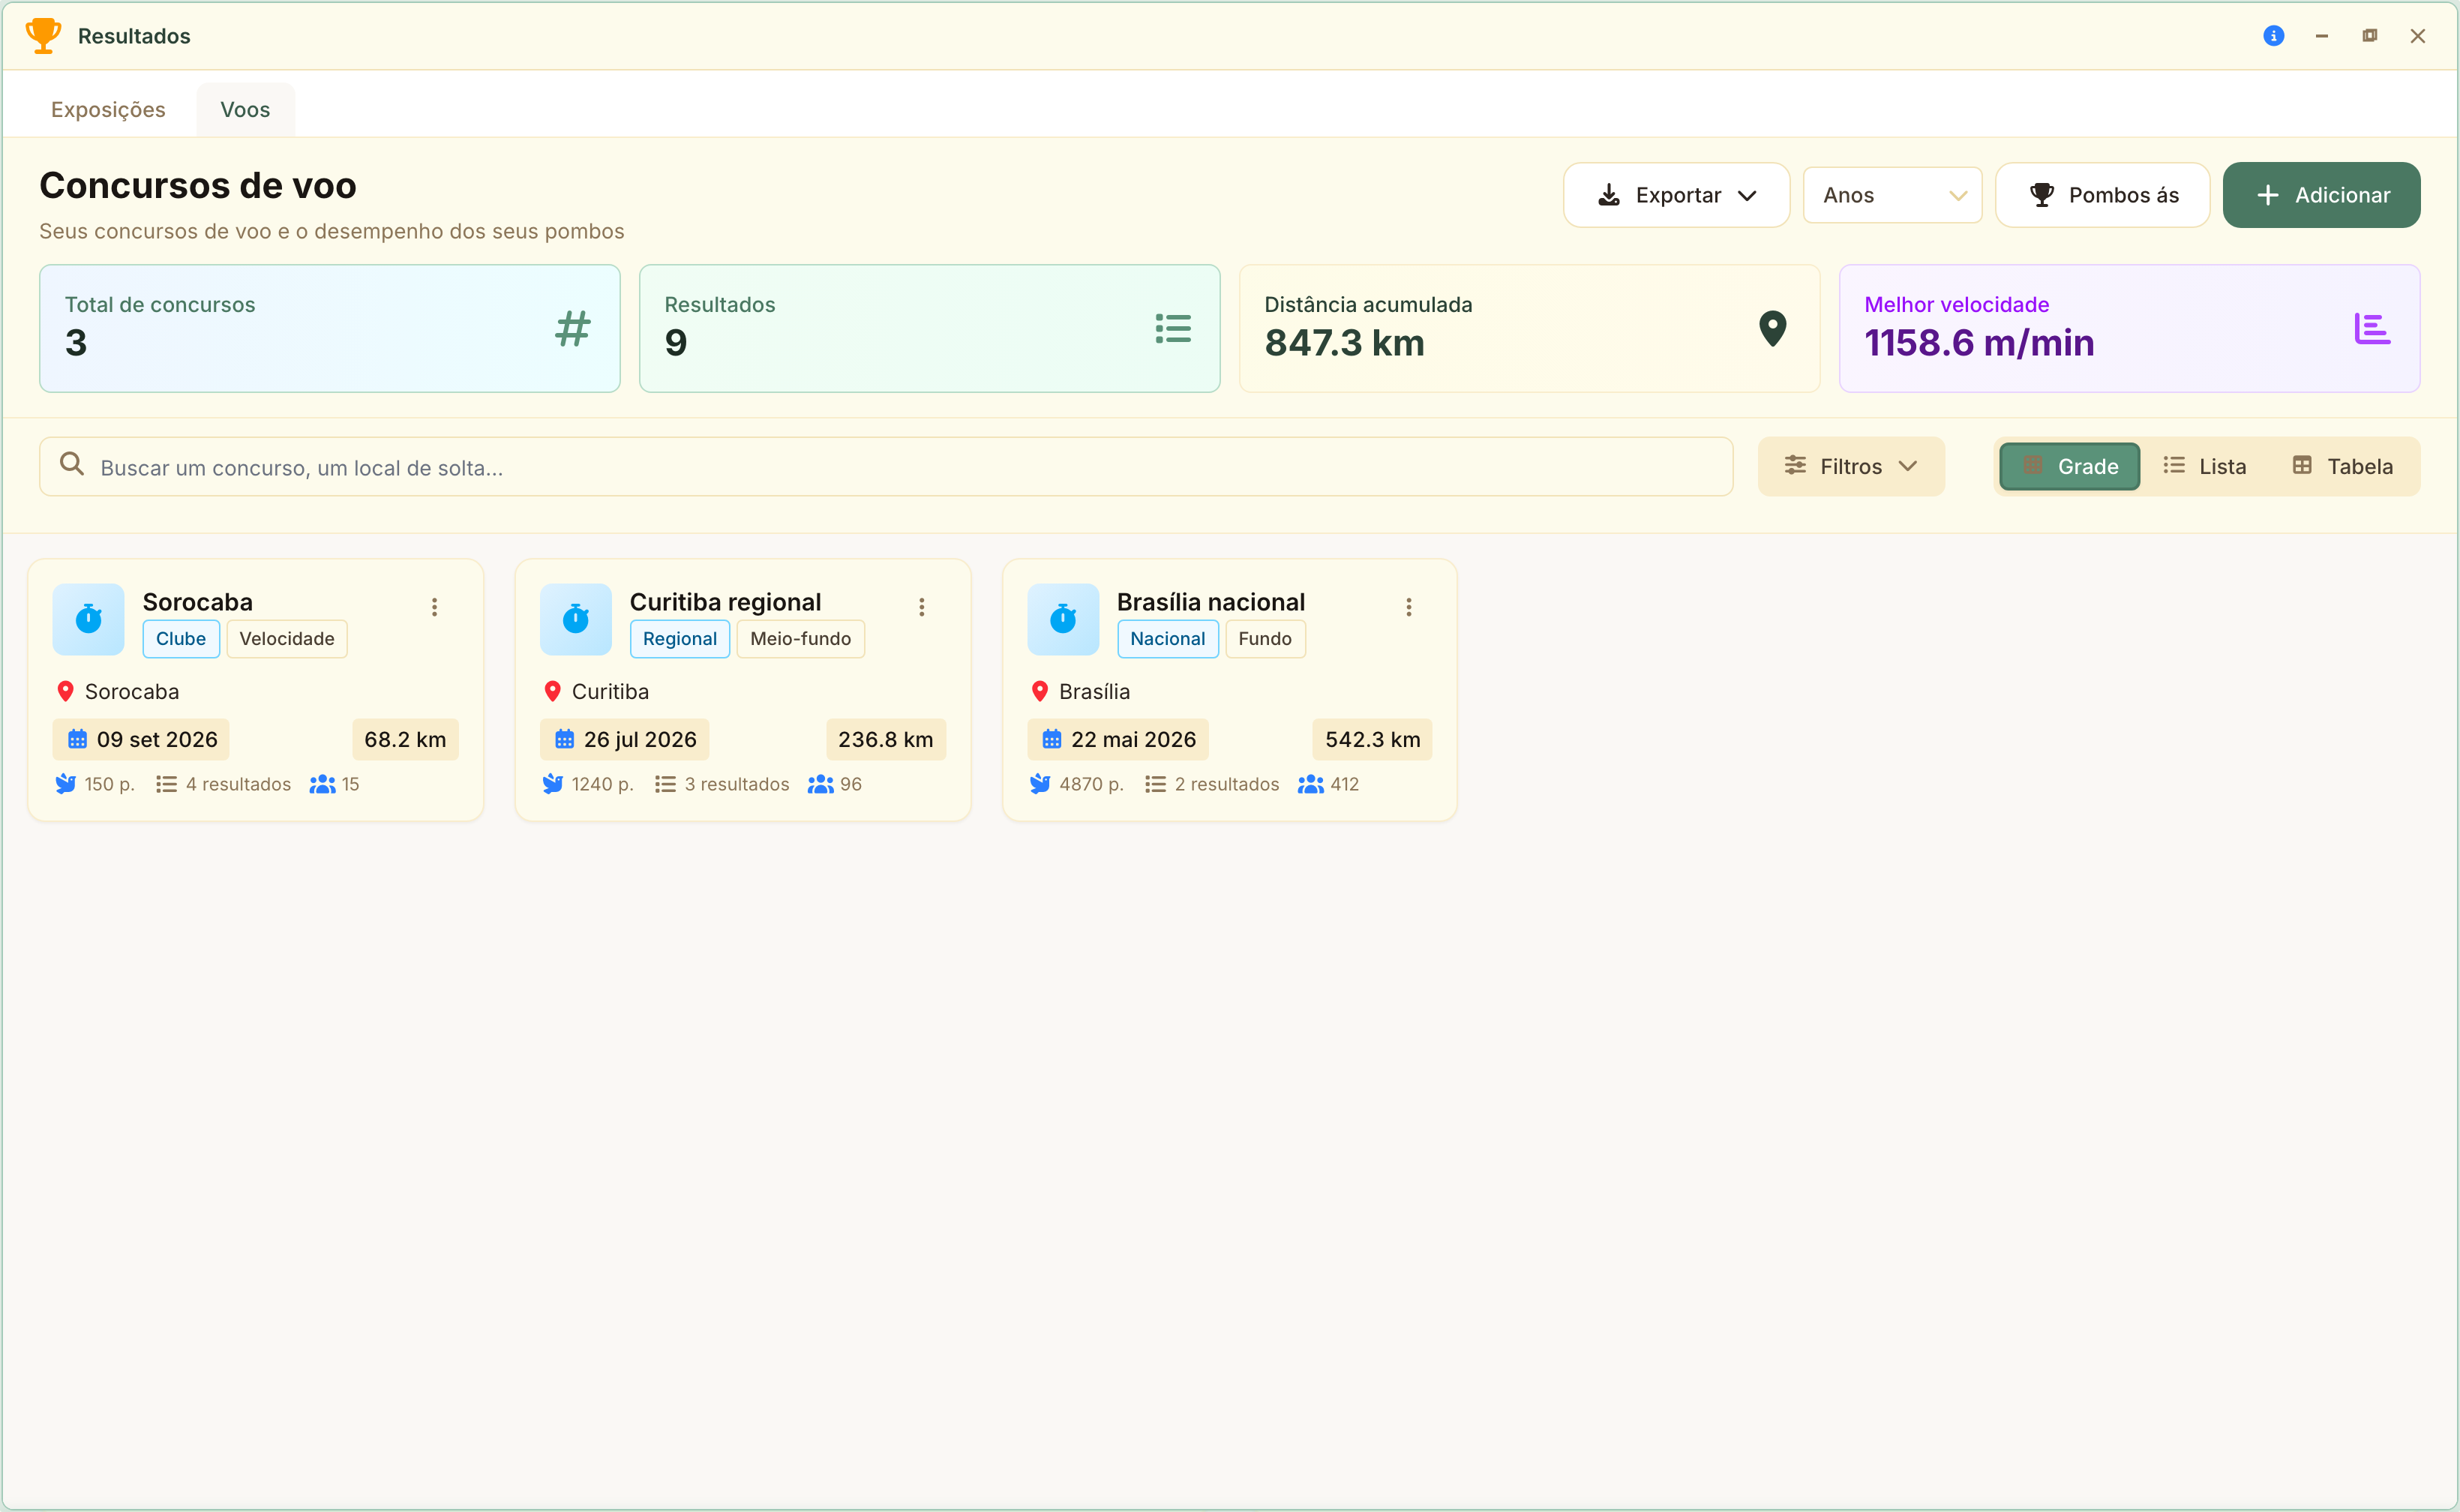Focus the Buscar um concurso search field

(x=886, y=467)
